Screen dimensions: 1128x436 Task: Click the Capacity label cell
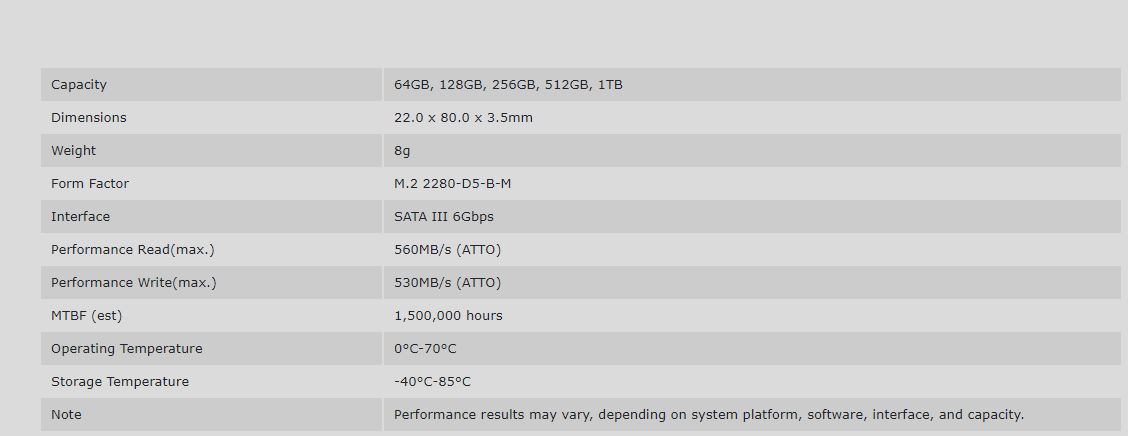pyautogui.click(x=211, y=84)
